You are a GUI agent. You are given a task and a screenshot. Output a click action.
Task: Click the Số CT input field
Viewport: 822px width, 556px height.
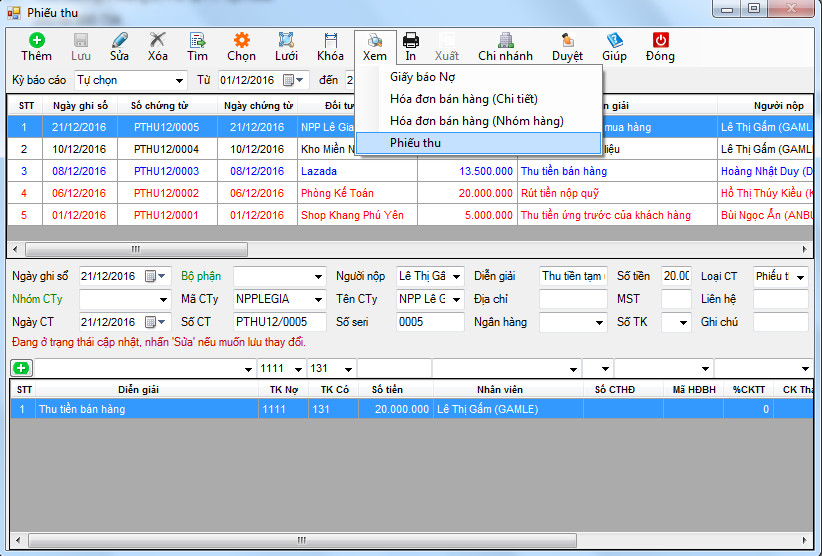pyautogui.click(x=279, y=322)
